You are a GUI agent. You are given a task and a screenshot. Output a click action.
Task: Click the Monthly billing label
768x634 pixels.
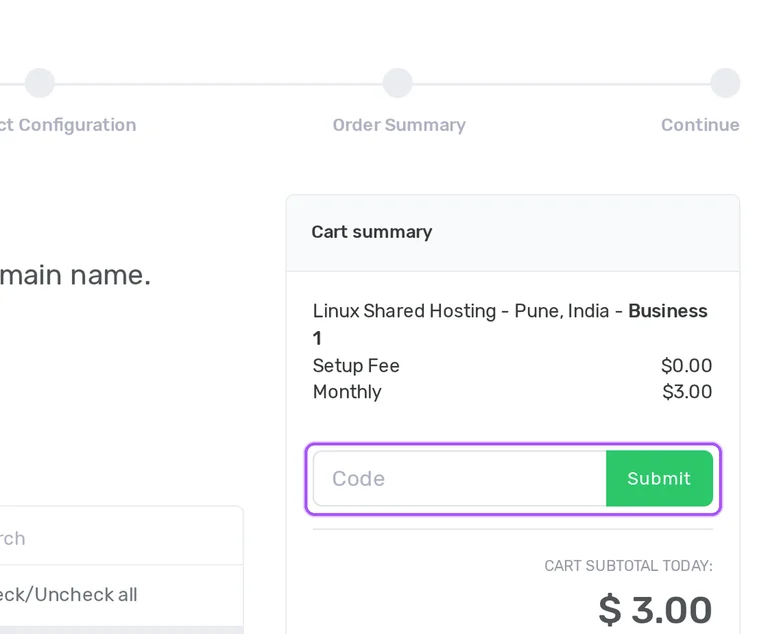click(347, 392)
